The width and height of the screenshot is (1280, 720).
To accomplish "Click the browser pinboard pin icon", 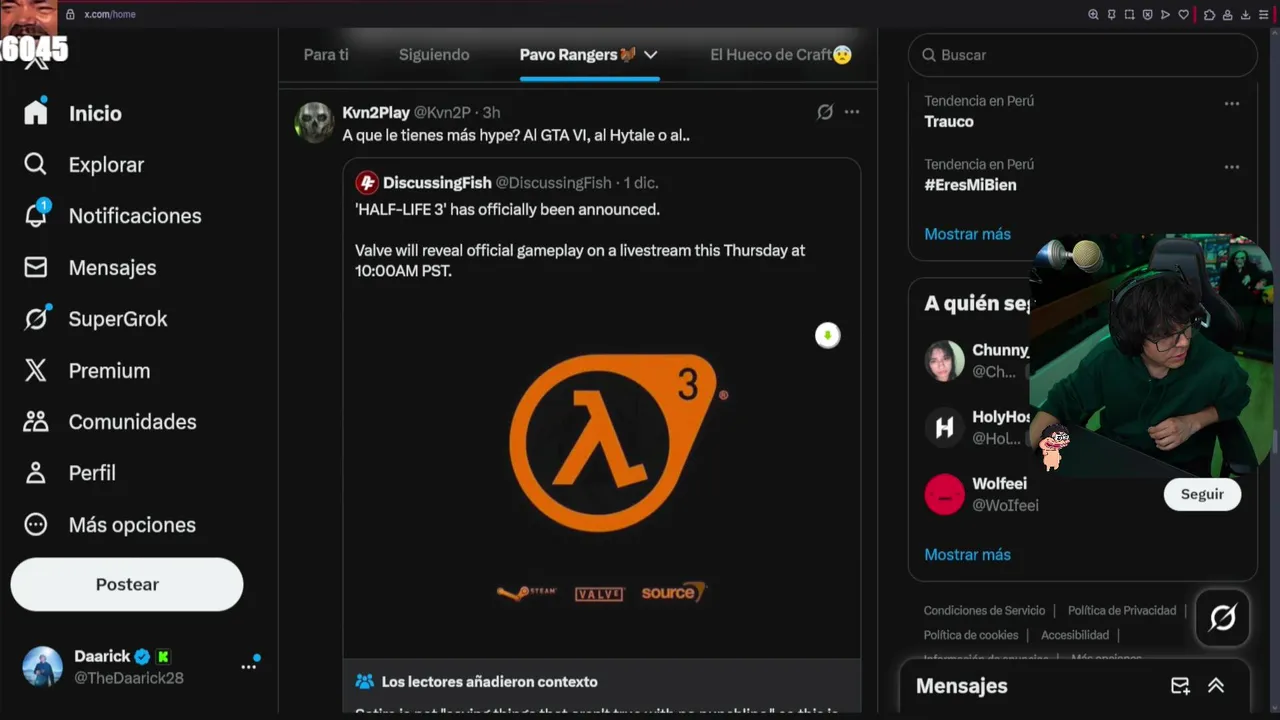I will (x=1111, y=14).
